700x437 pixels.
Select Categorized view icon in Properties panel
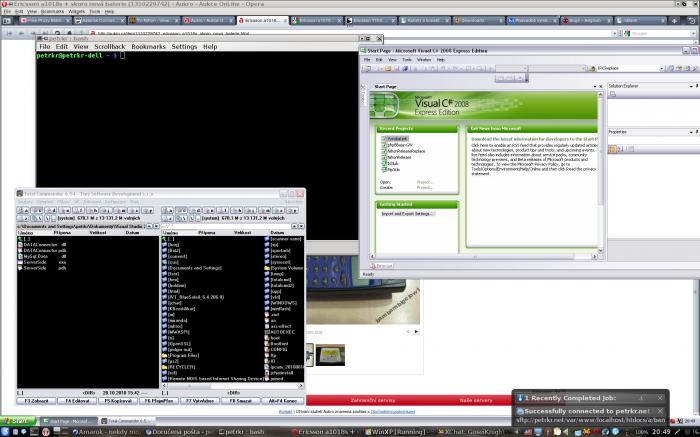click(x=612, y=149)
